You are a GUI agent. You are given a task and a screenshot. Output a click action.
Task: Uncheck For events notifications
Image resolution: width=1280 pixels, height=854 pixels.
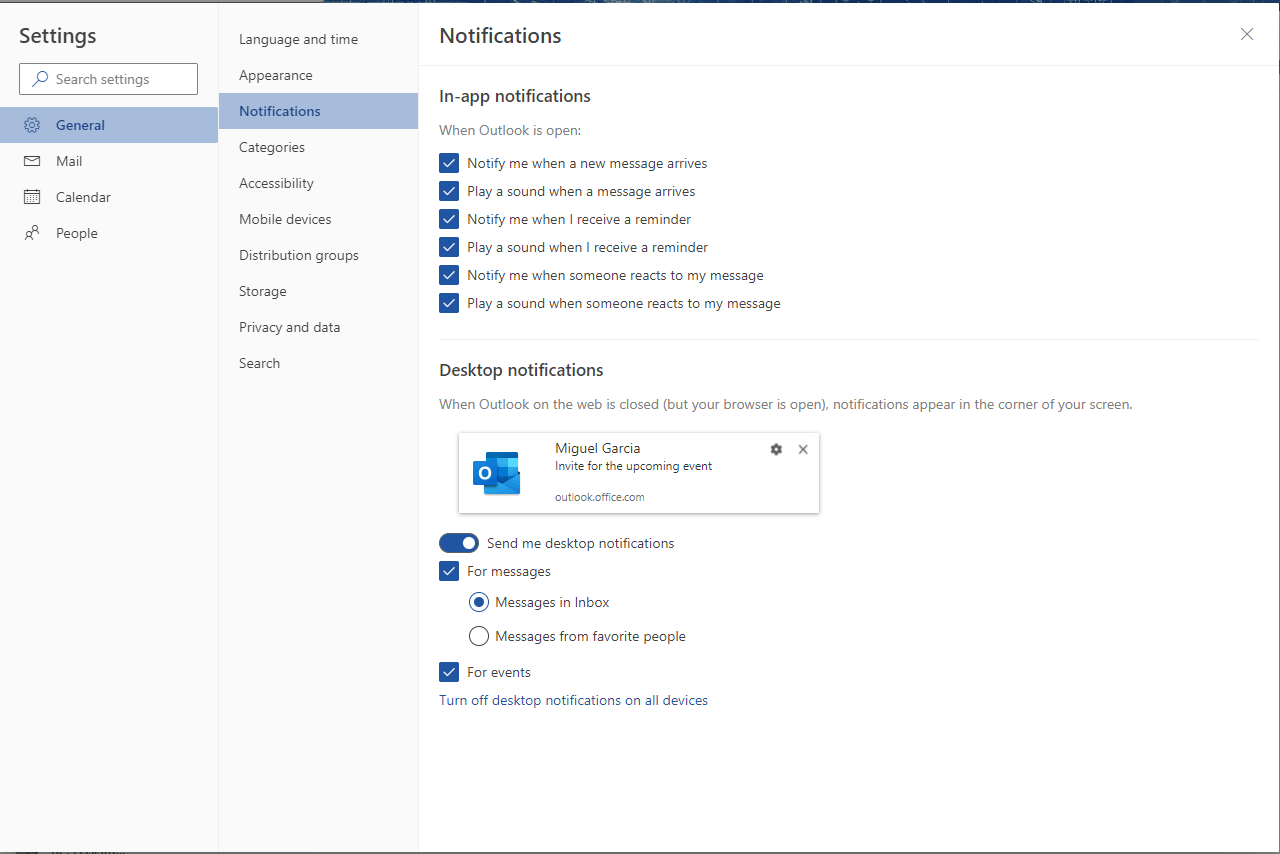point(448,671)
